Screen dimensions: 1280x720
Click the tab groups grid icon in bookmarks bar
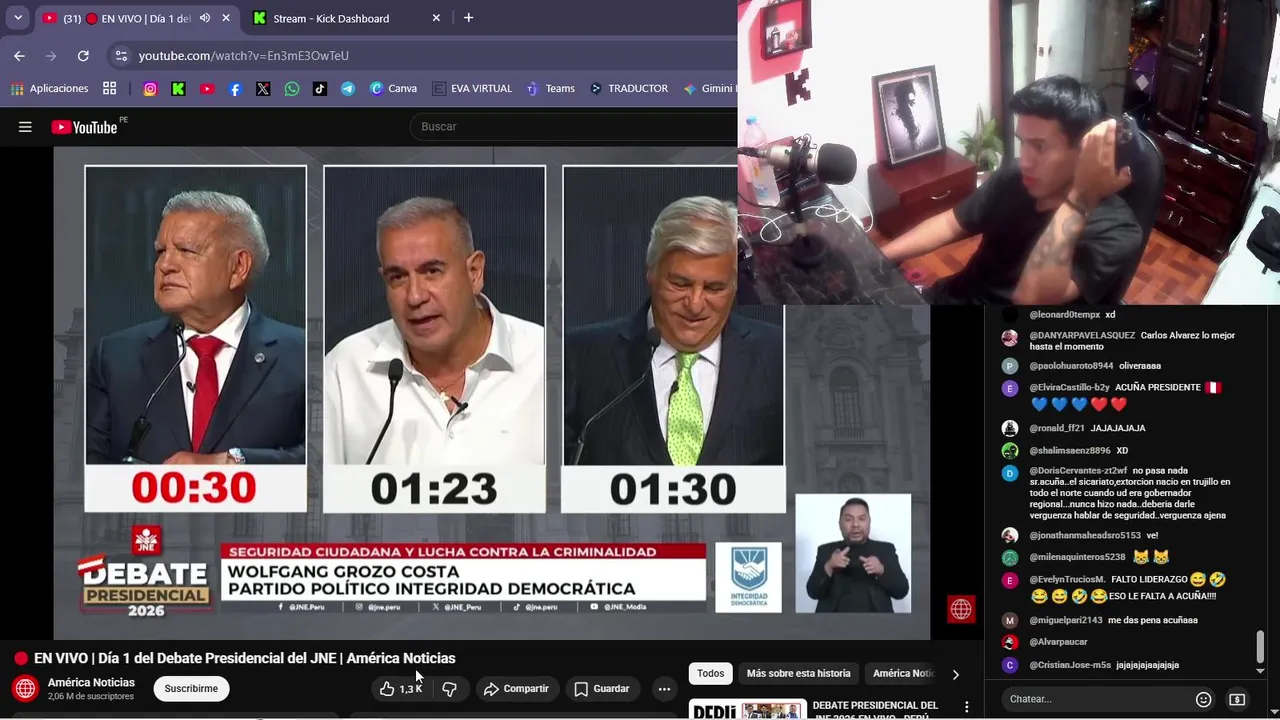(110, 89)
